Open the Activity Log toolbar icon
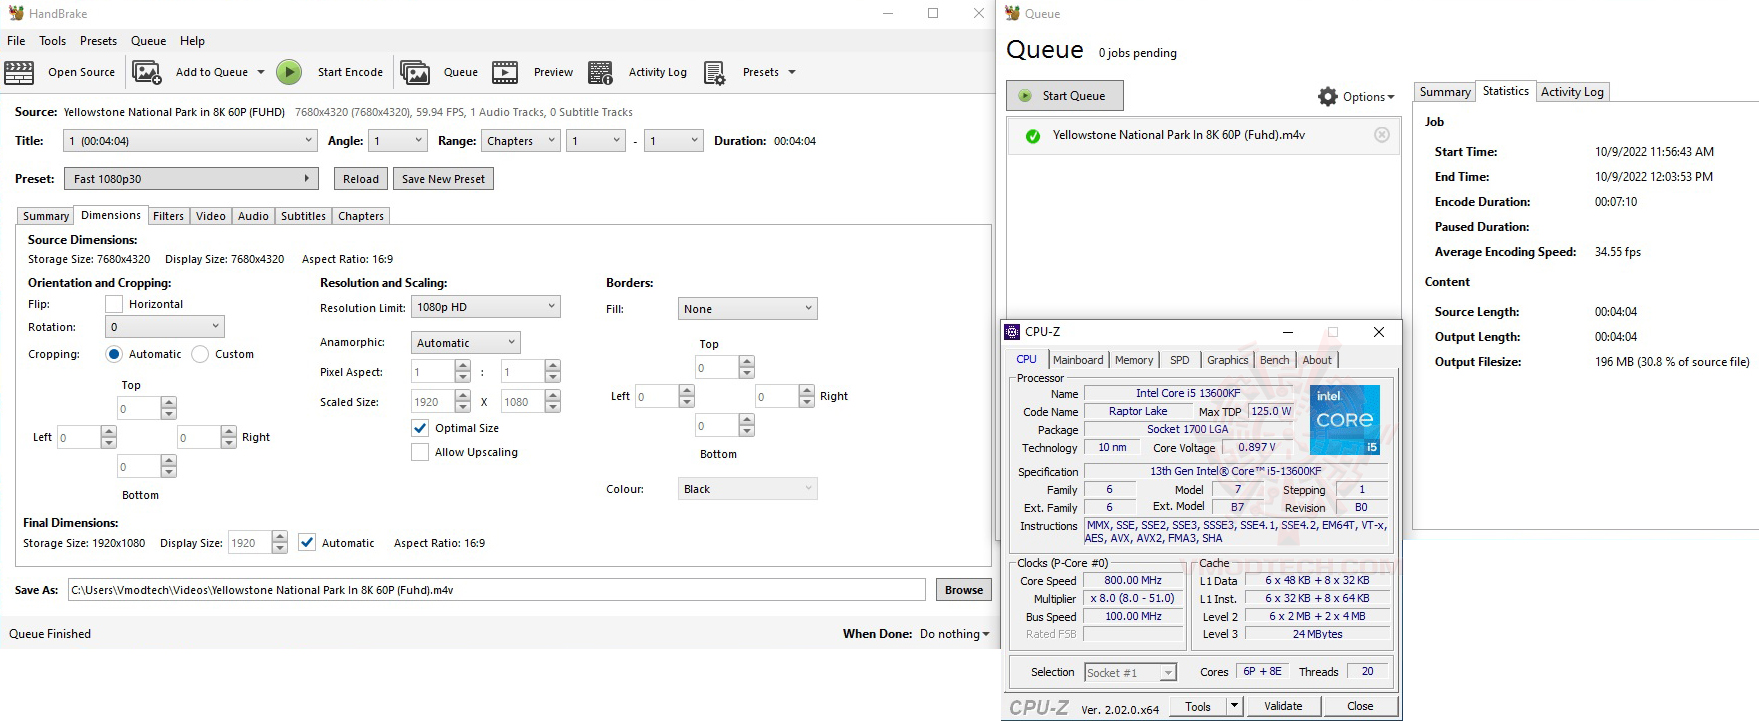1759x721 pixels. coord(600,72)
